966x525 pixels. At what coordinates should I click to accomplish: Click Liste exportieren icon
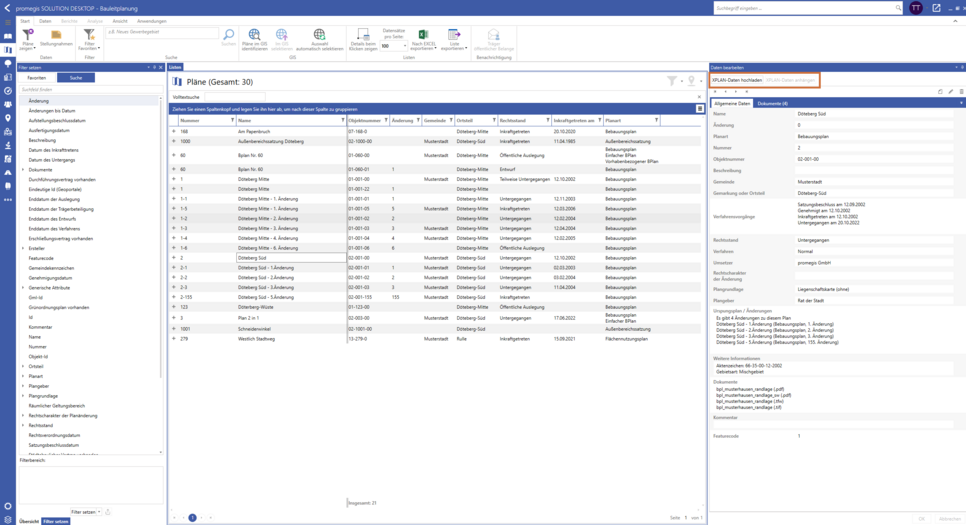(454, 35)
